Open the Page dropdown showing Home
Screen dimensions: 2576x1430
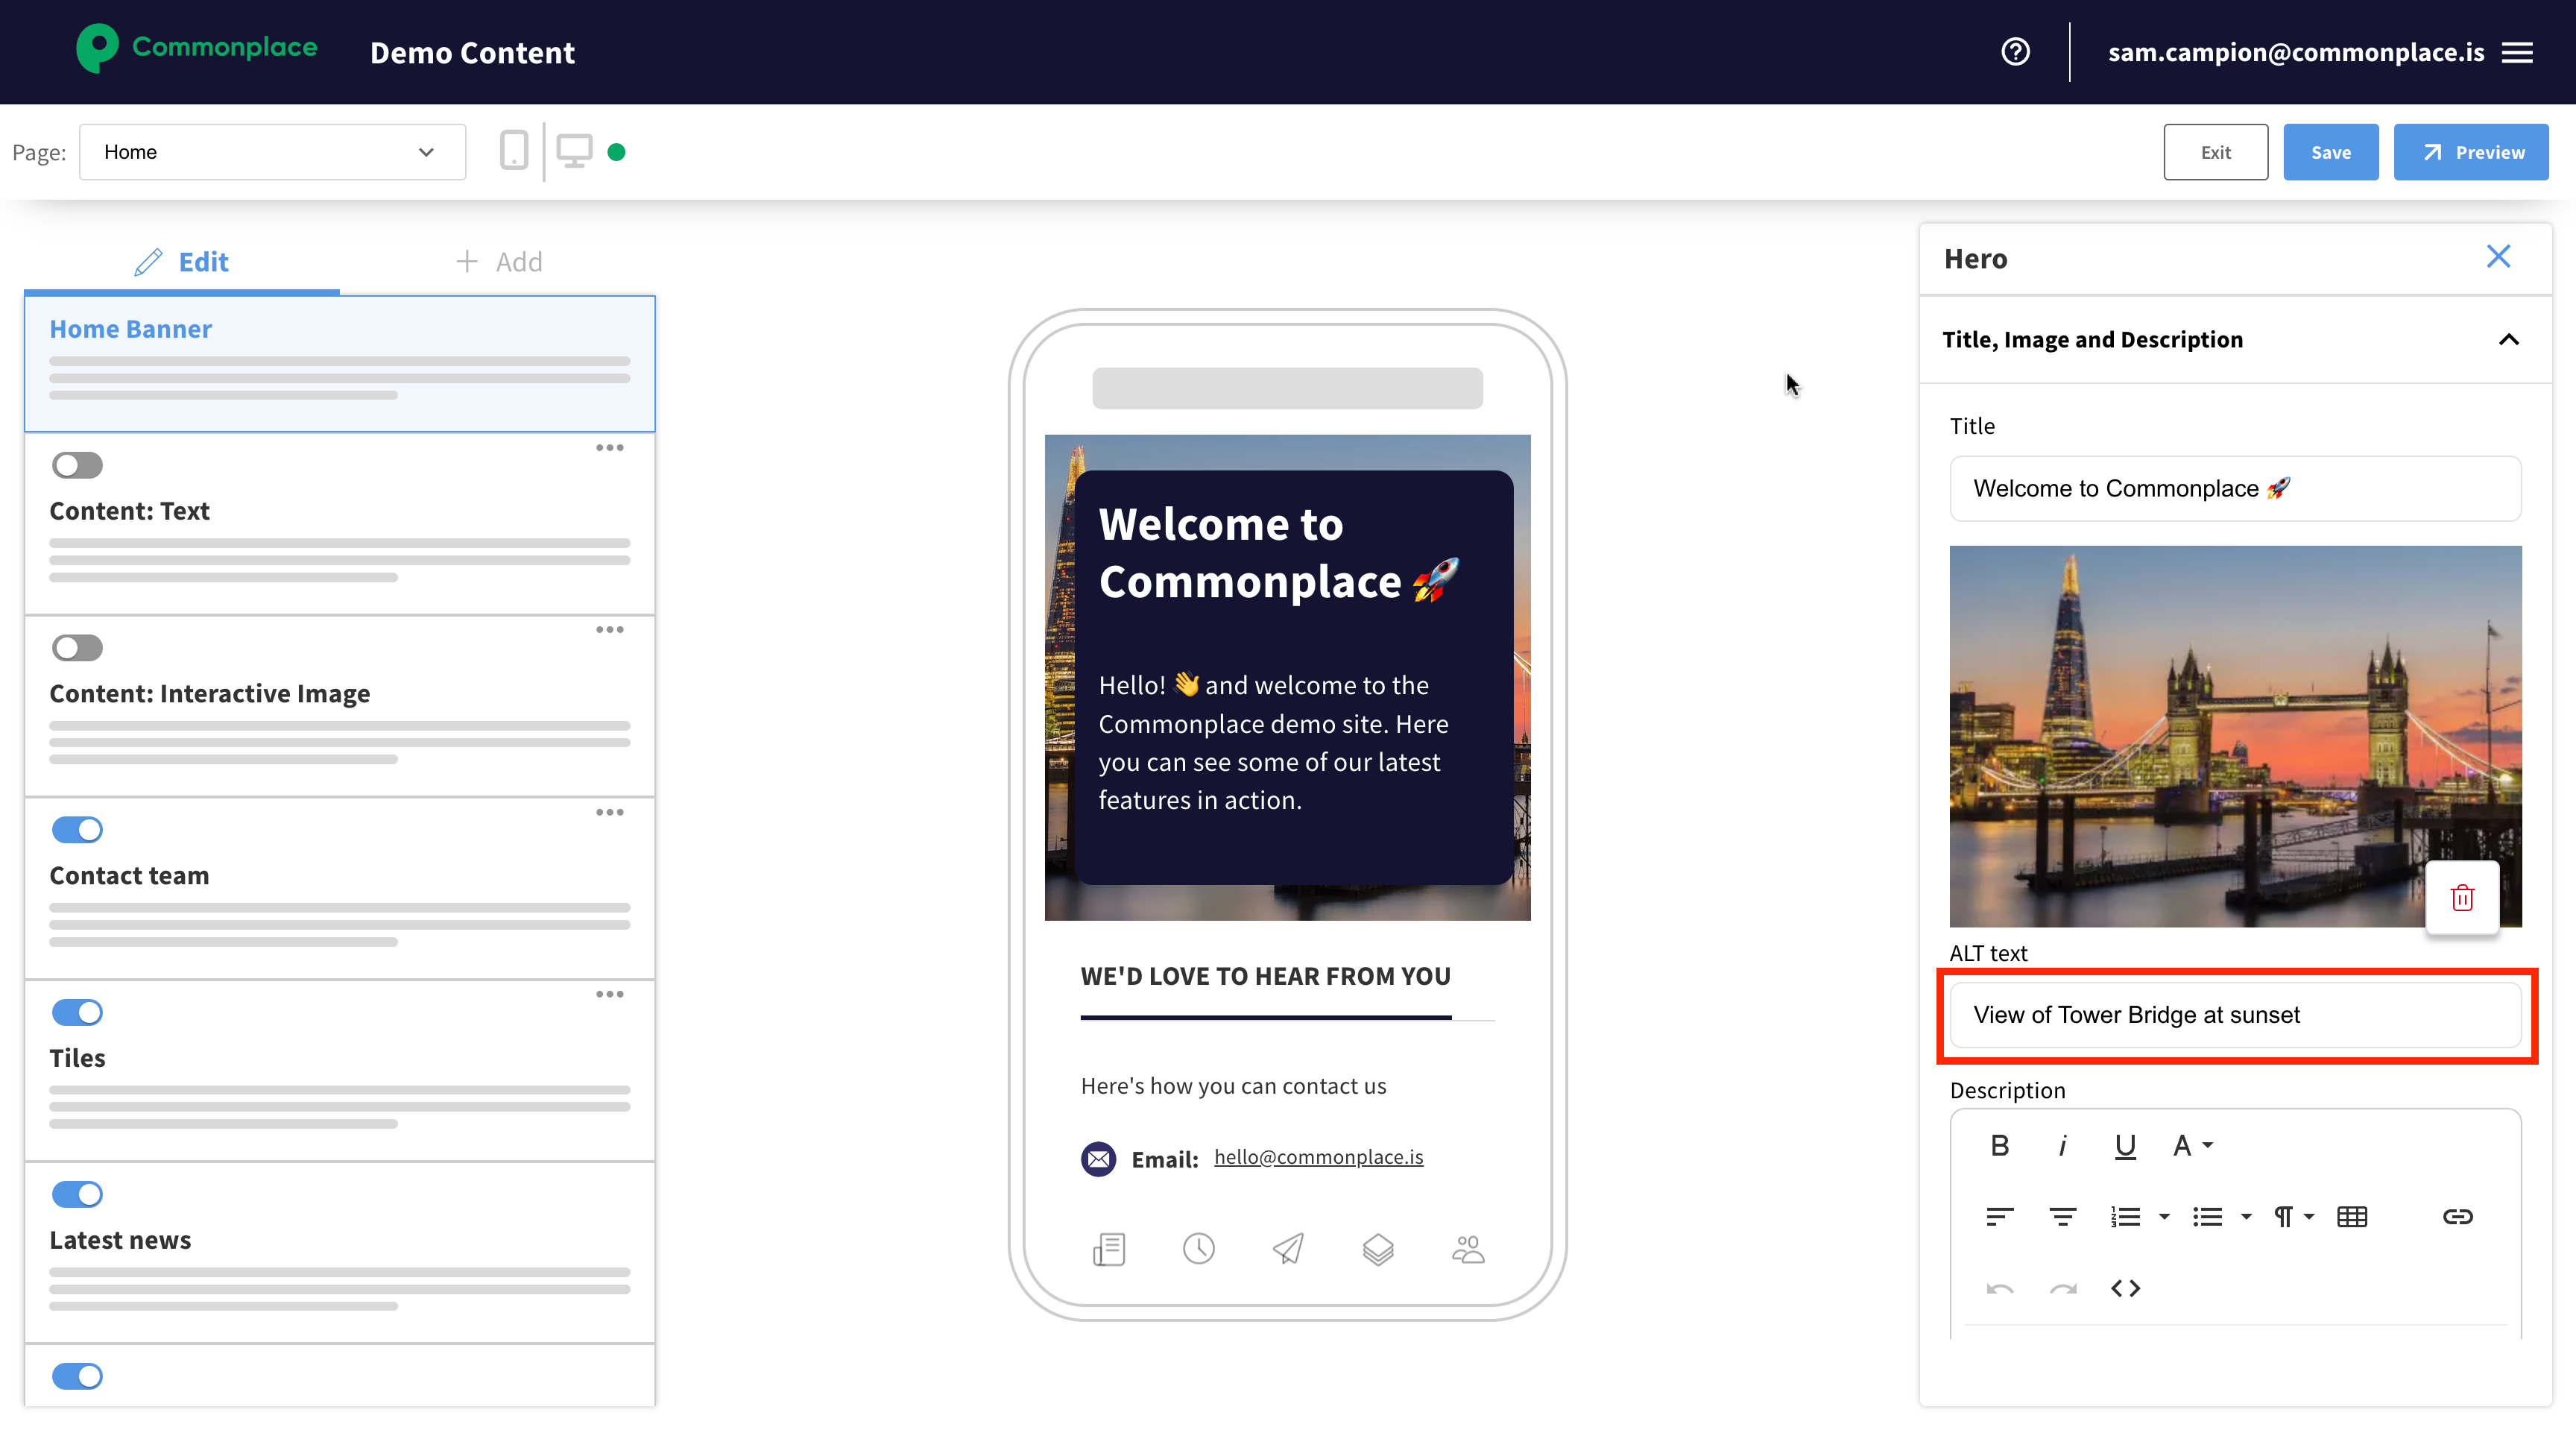(x=272, y=152)
